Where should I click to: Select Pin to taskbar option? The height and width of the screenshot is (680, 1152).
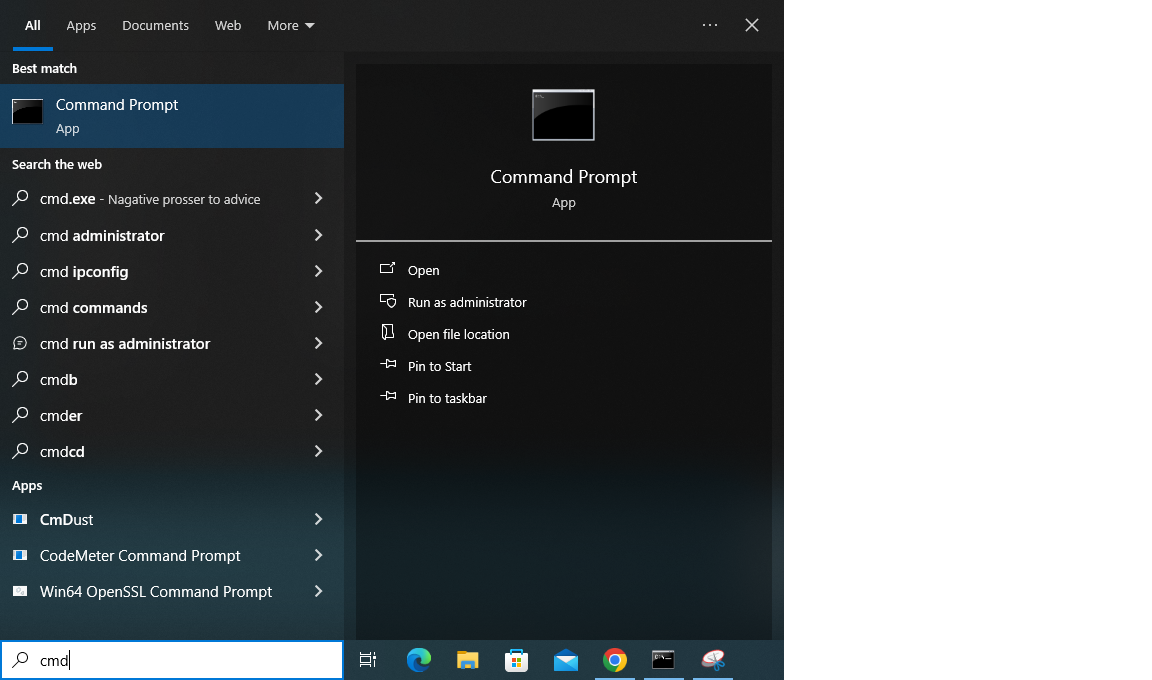click(447, 398)
